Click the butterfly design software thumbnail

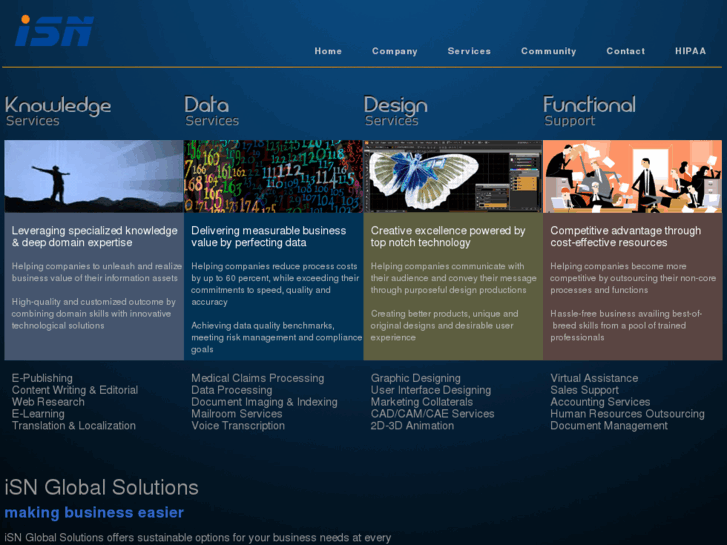tap(453, 176)
